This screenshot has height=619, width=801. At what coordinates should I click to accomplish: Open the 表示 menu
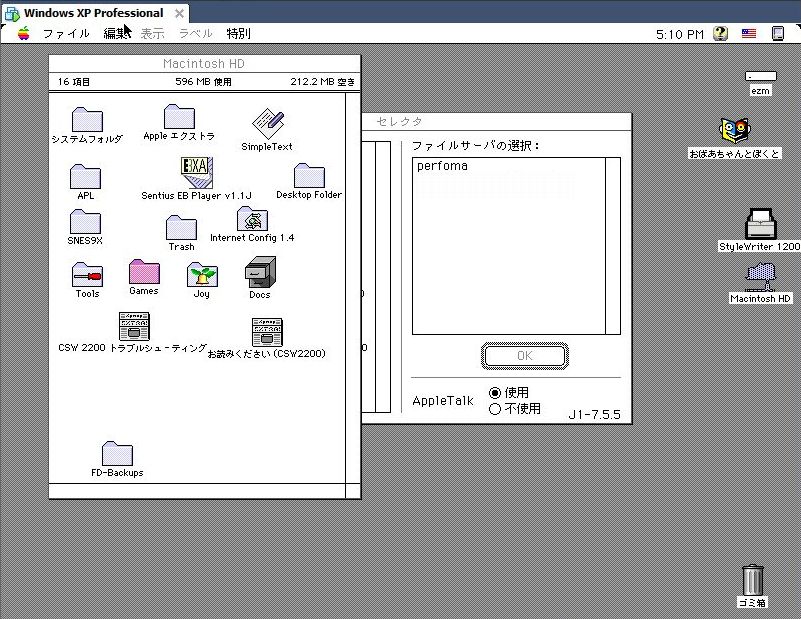152,34
